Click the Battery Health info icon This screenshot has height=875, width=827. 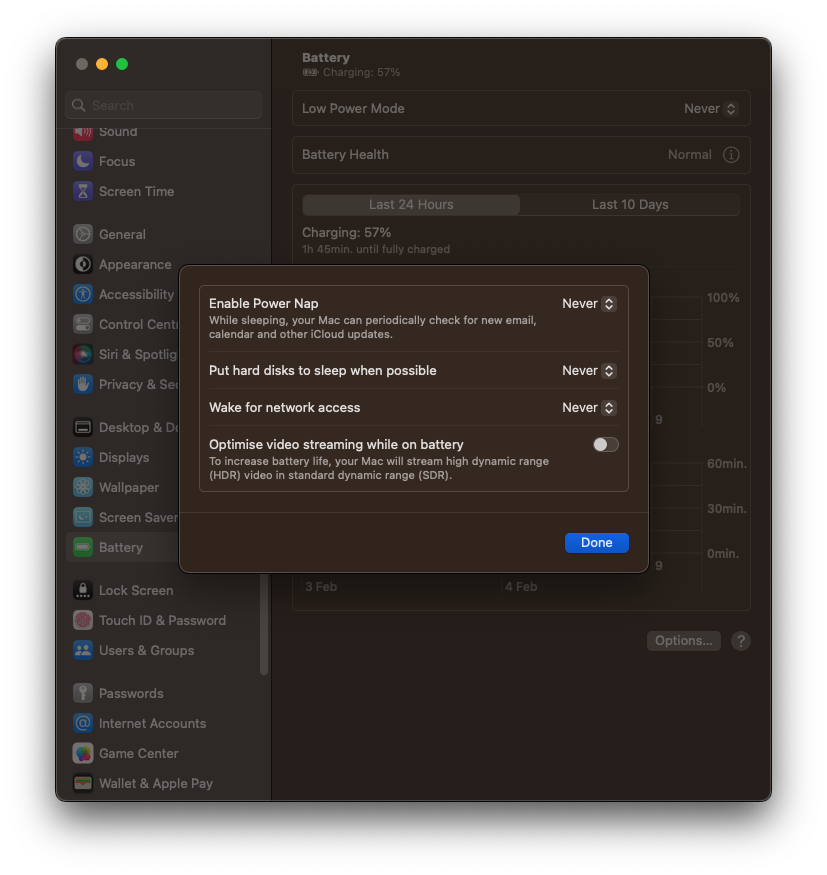[731, 155]
